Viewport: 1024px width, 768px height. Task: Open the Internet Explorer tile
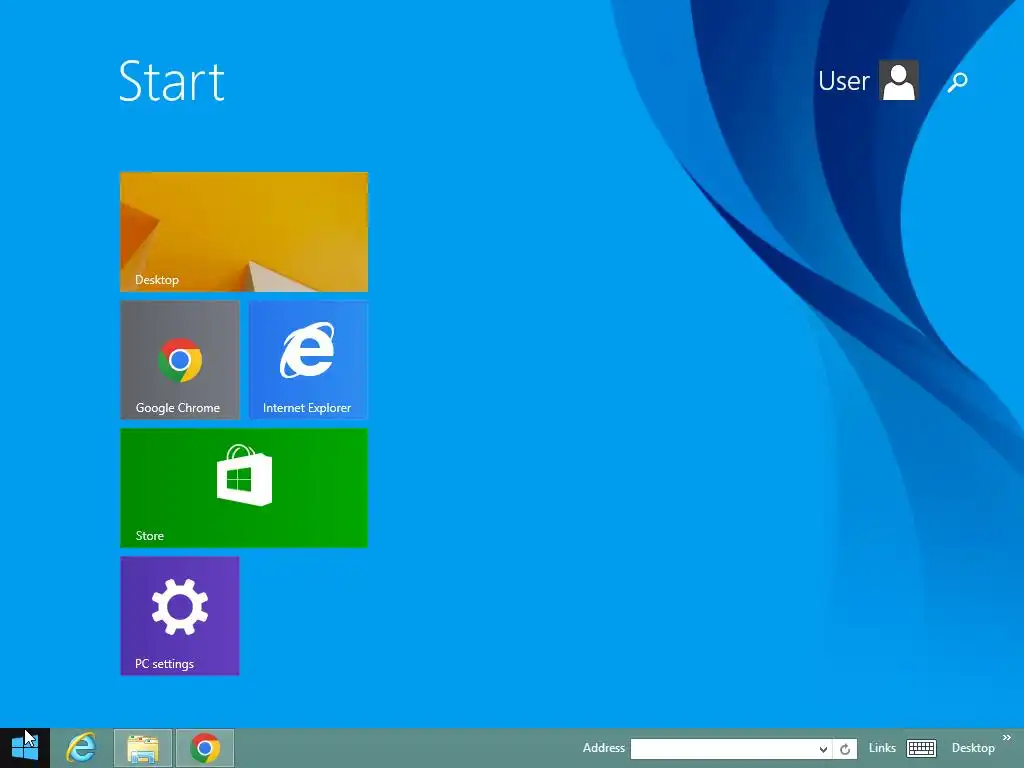click(308, 360)
